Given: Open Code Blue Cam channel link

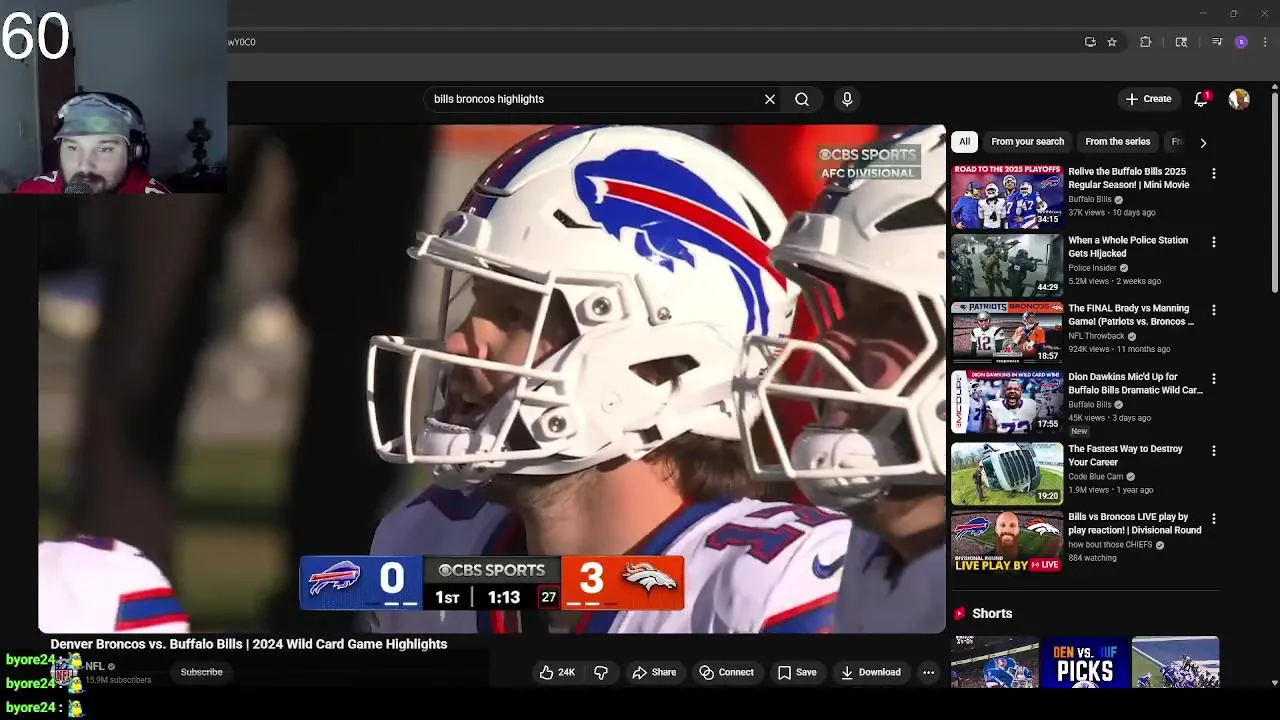Looking at the screenshot, I should pyautogui.click(x=1096, y=477).
